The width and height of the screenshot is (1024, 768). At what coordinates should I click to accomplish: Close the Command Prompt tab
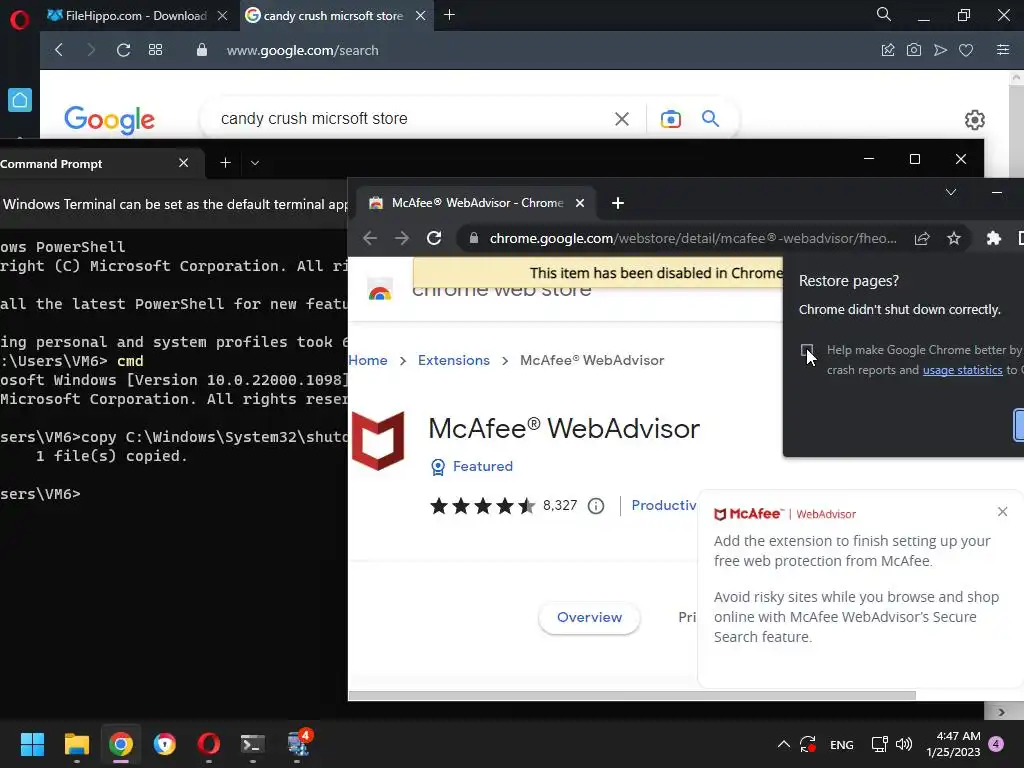pos(184,163)
